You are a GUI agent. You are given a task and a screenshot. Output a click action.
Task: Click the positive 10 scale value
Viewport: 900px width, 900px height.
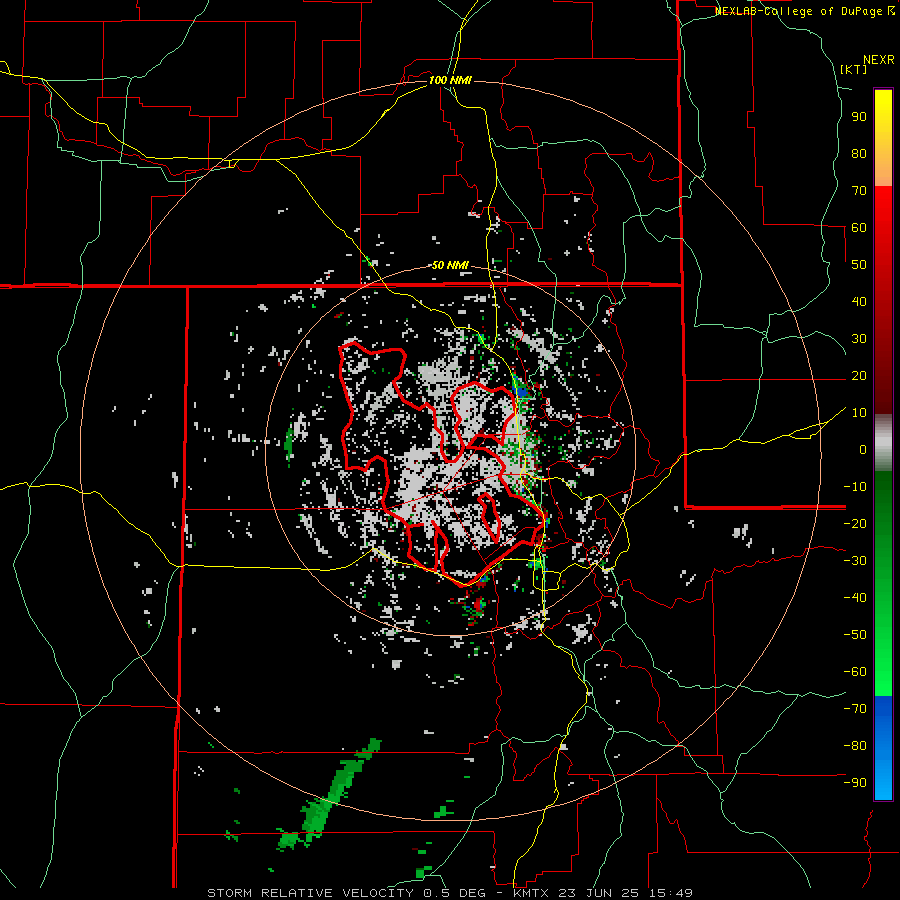[859, 413]
